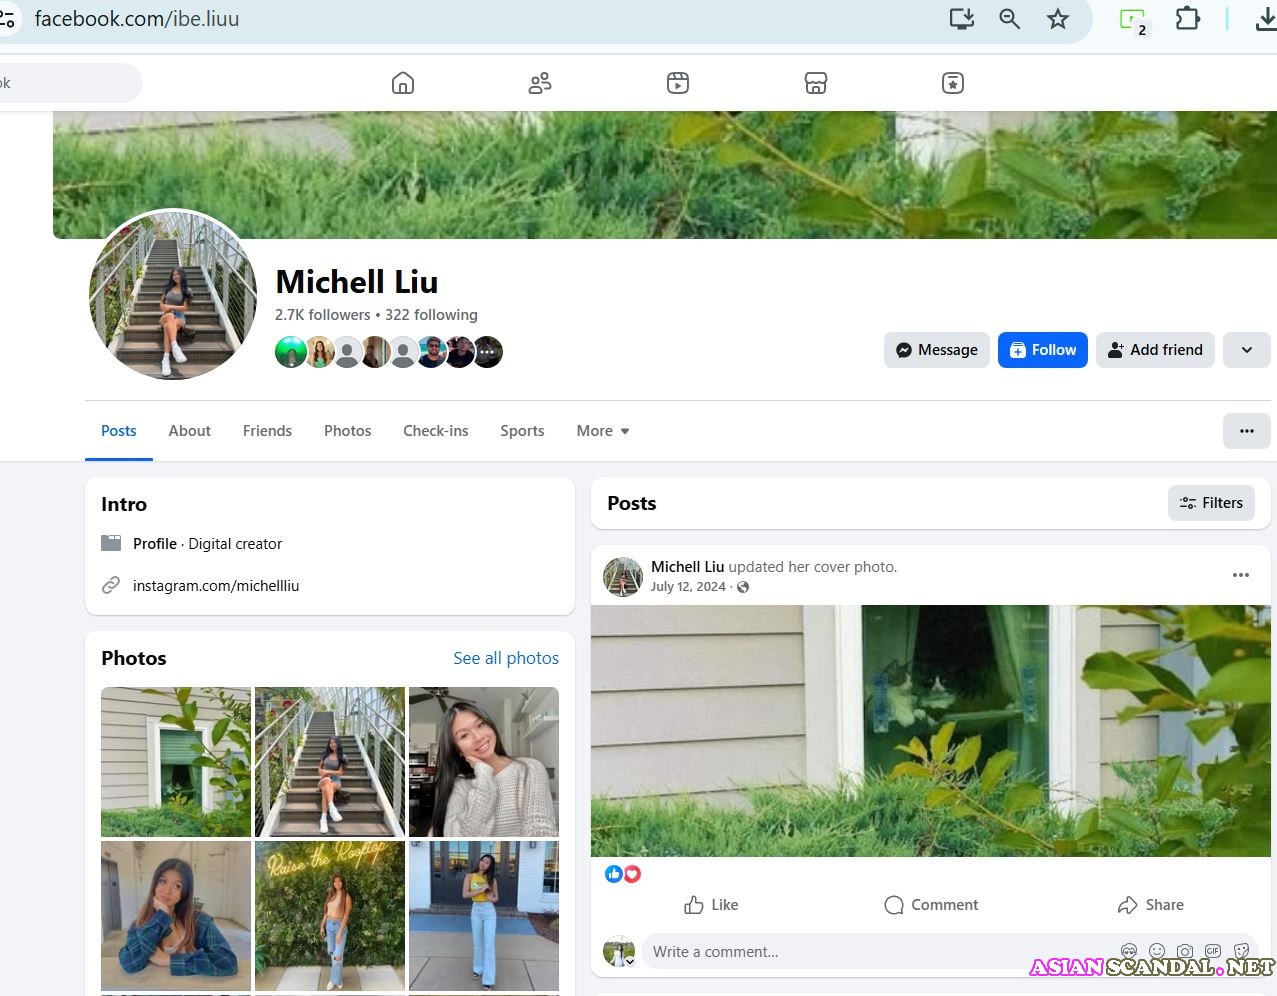Click the Add friend button
This screenshot has height=996, width=1277.
coord(1155,350)
